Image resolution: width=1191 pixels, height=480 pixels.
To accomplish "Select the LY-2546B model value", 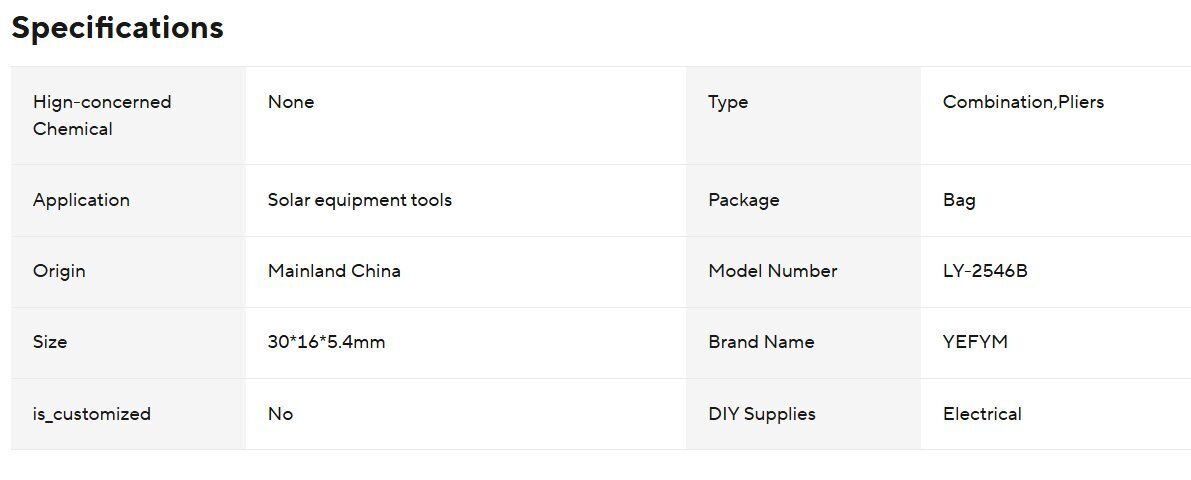I will point(985,271).
